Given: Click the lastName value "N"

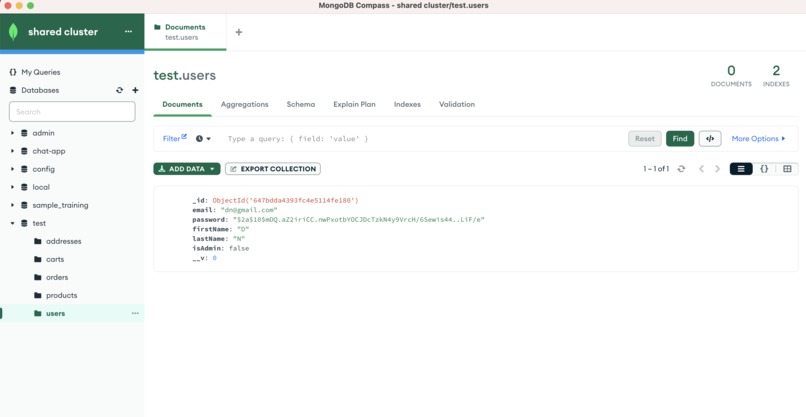Looking at the screenshot, I should point(239,239).
